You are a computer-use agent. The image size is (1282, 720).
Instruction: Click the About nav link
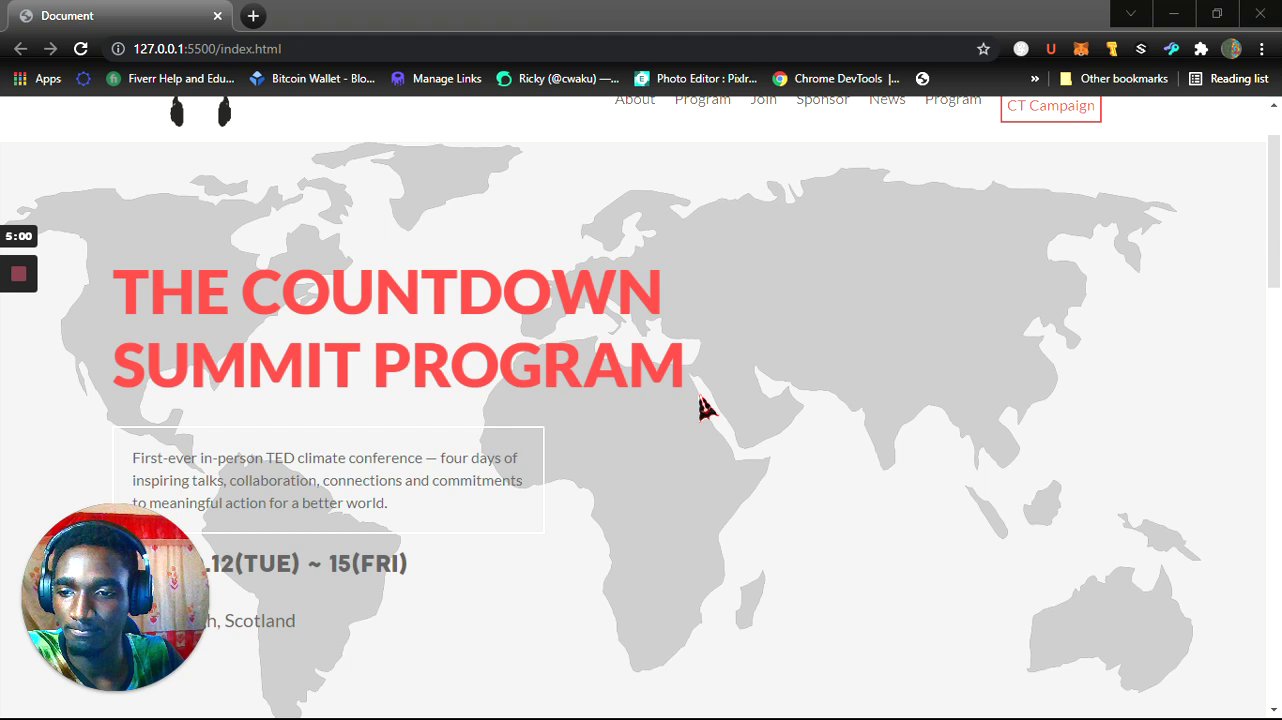point(635,101)
